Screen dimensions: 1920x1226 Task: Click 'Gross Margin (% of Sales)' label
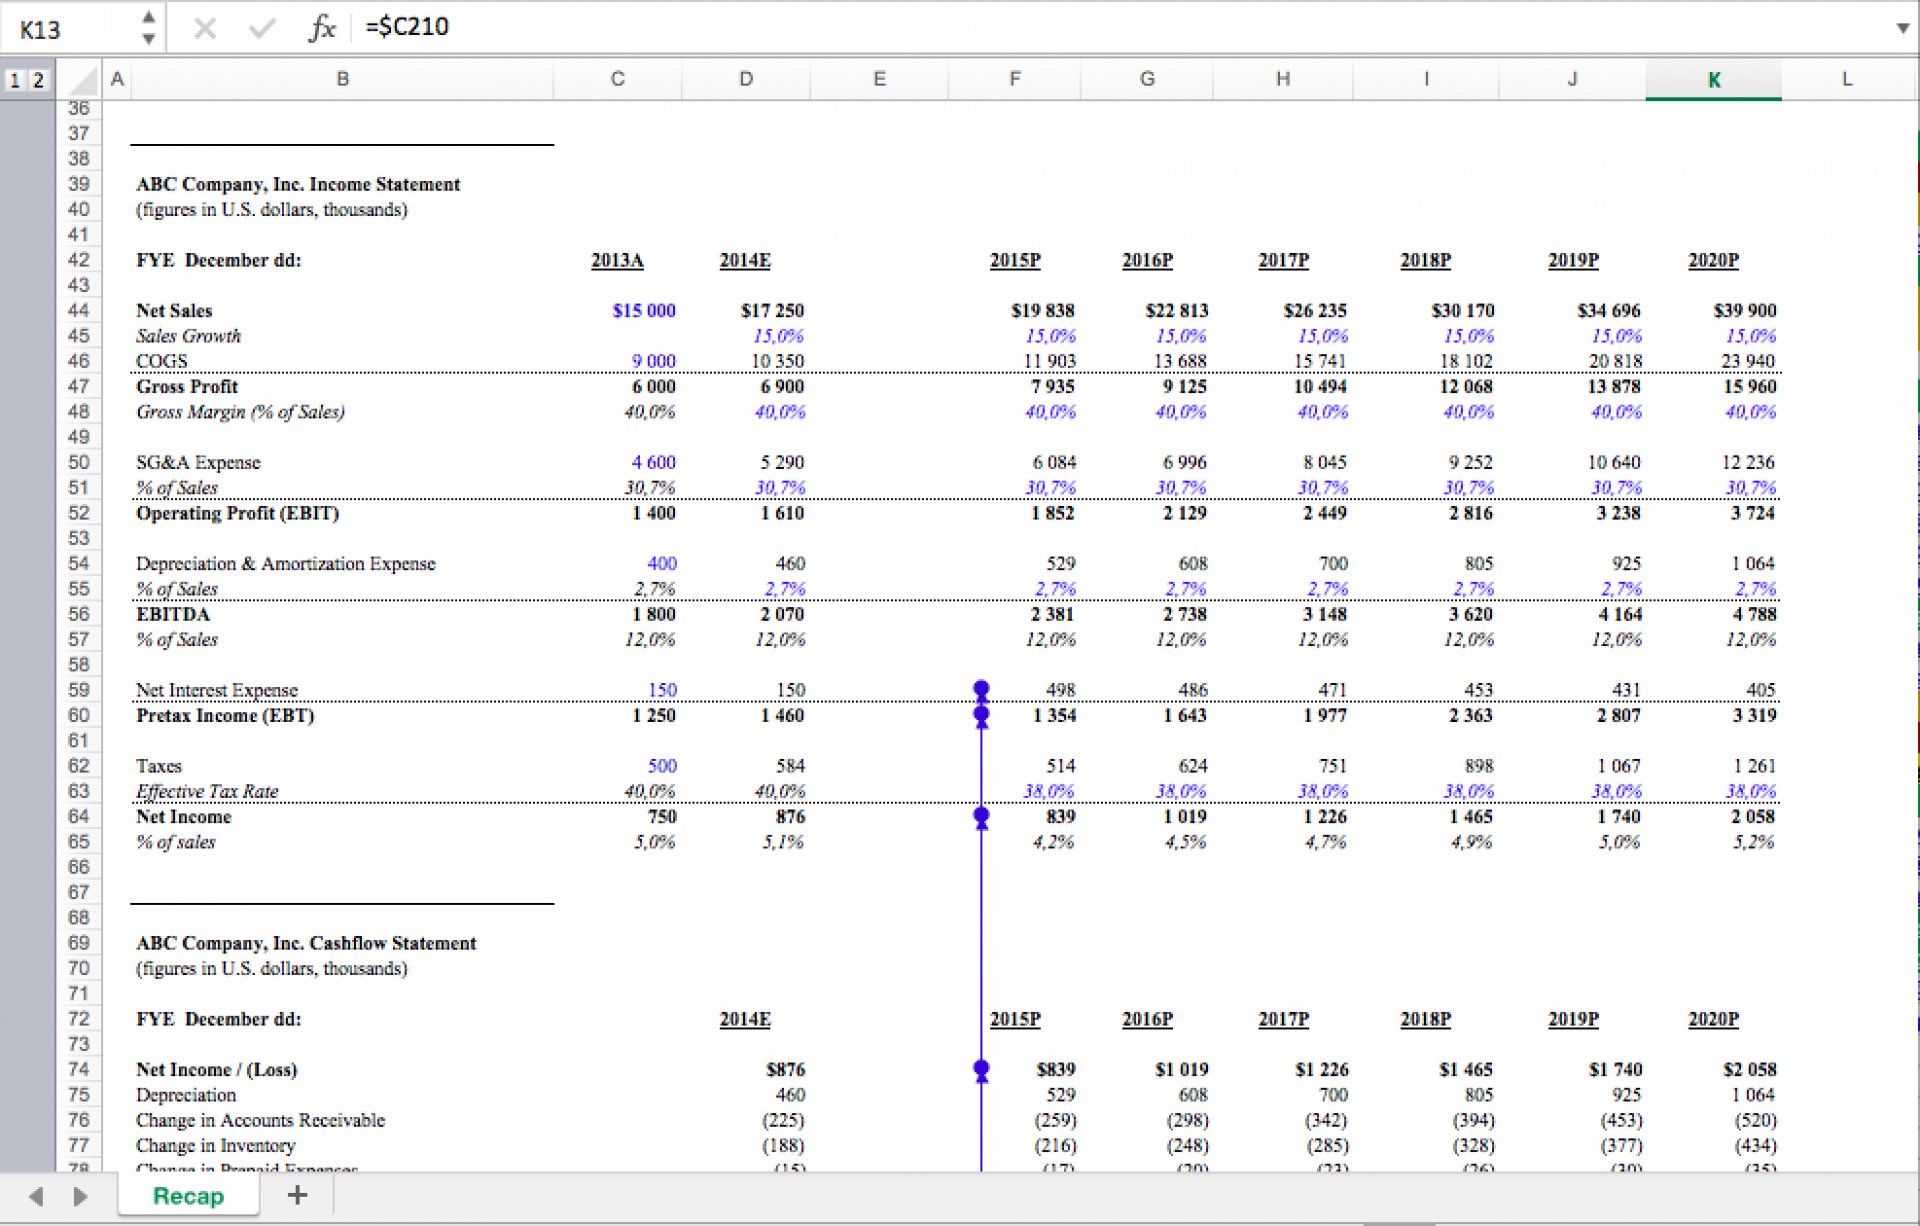pyautogui.click(x=240, y=412)
